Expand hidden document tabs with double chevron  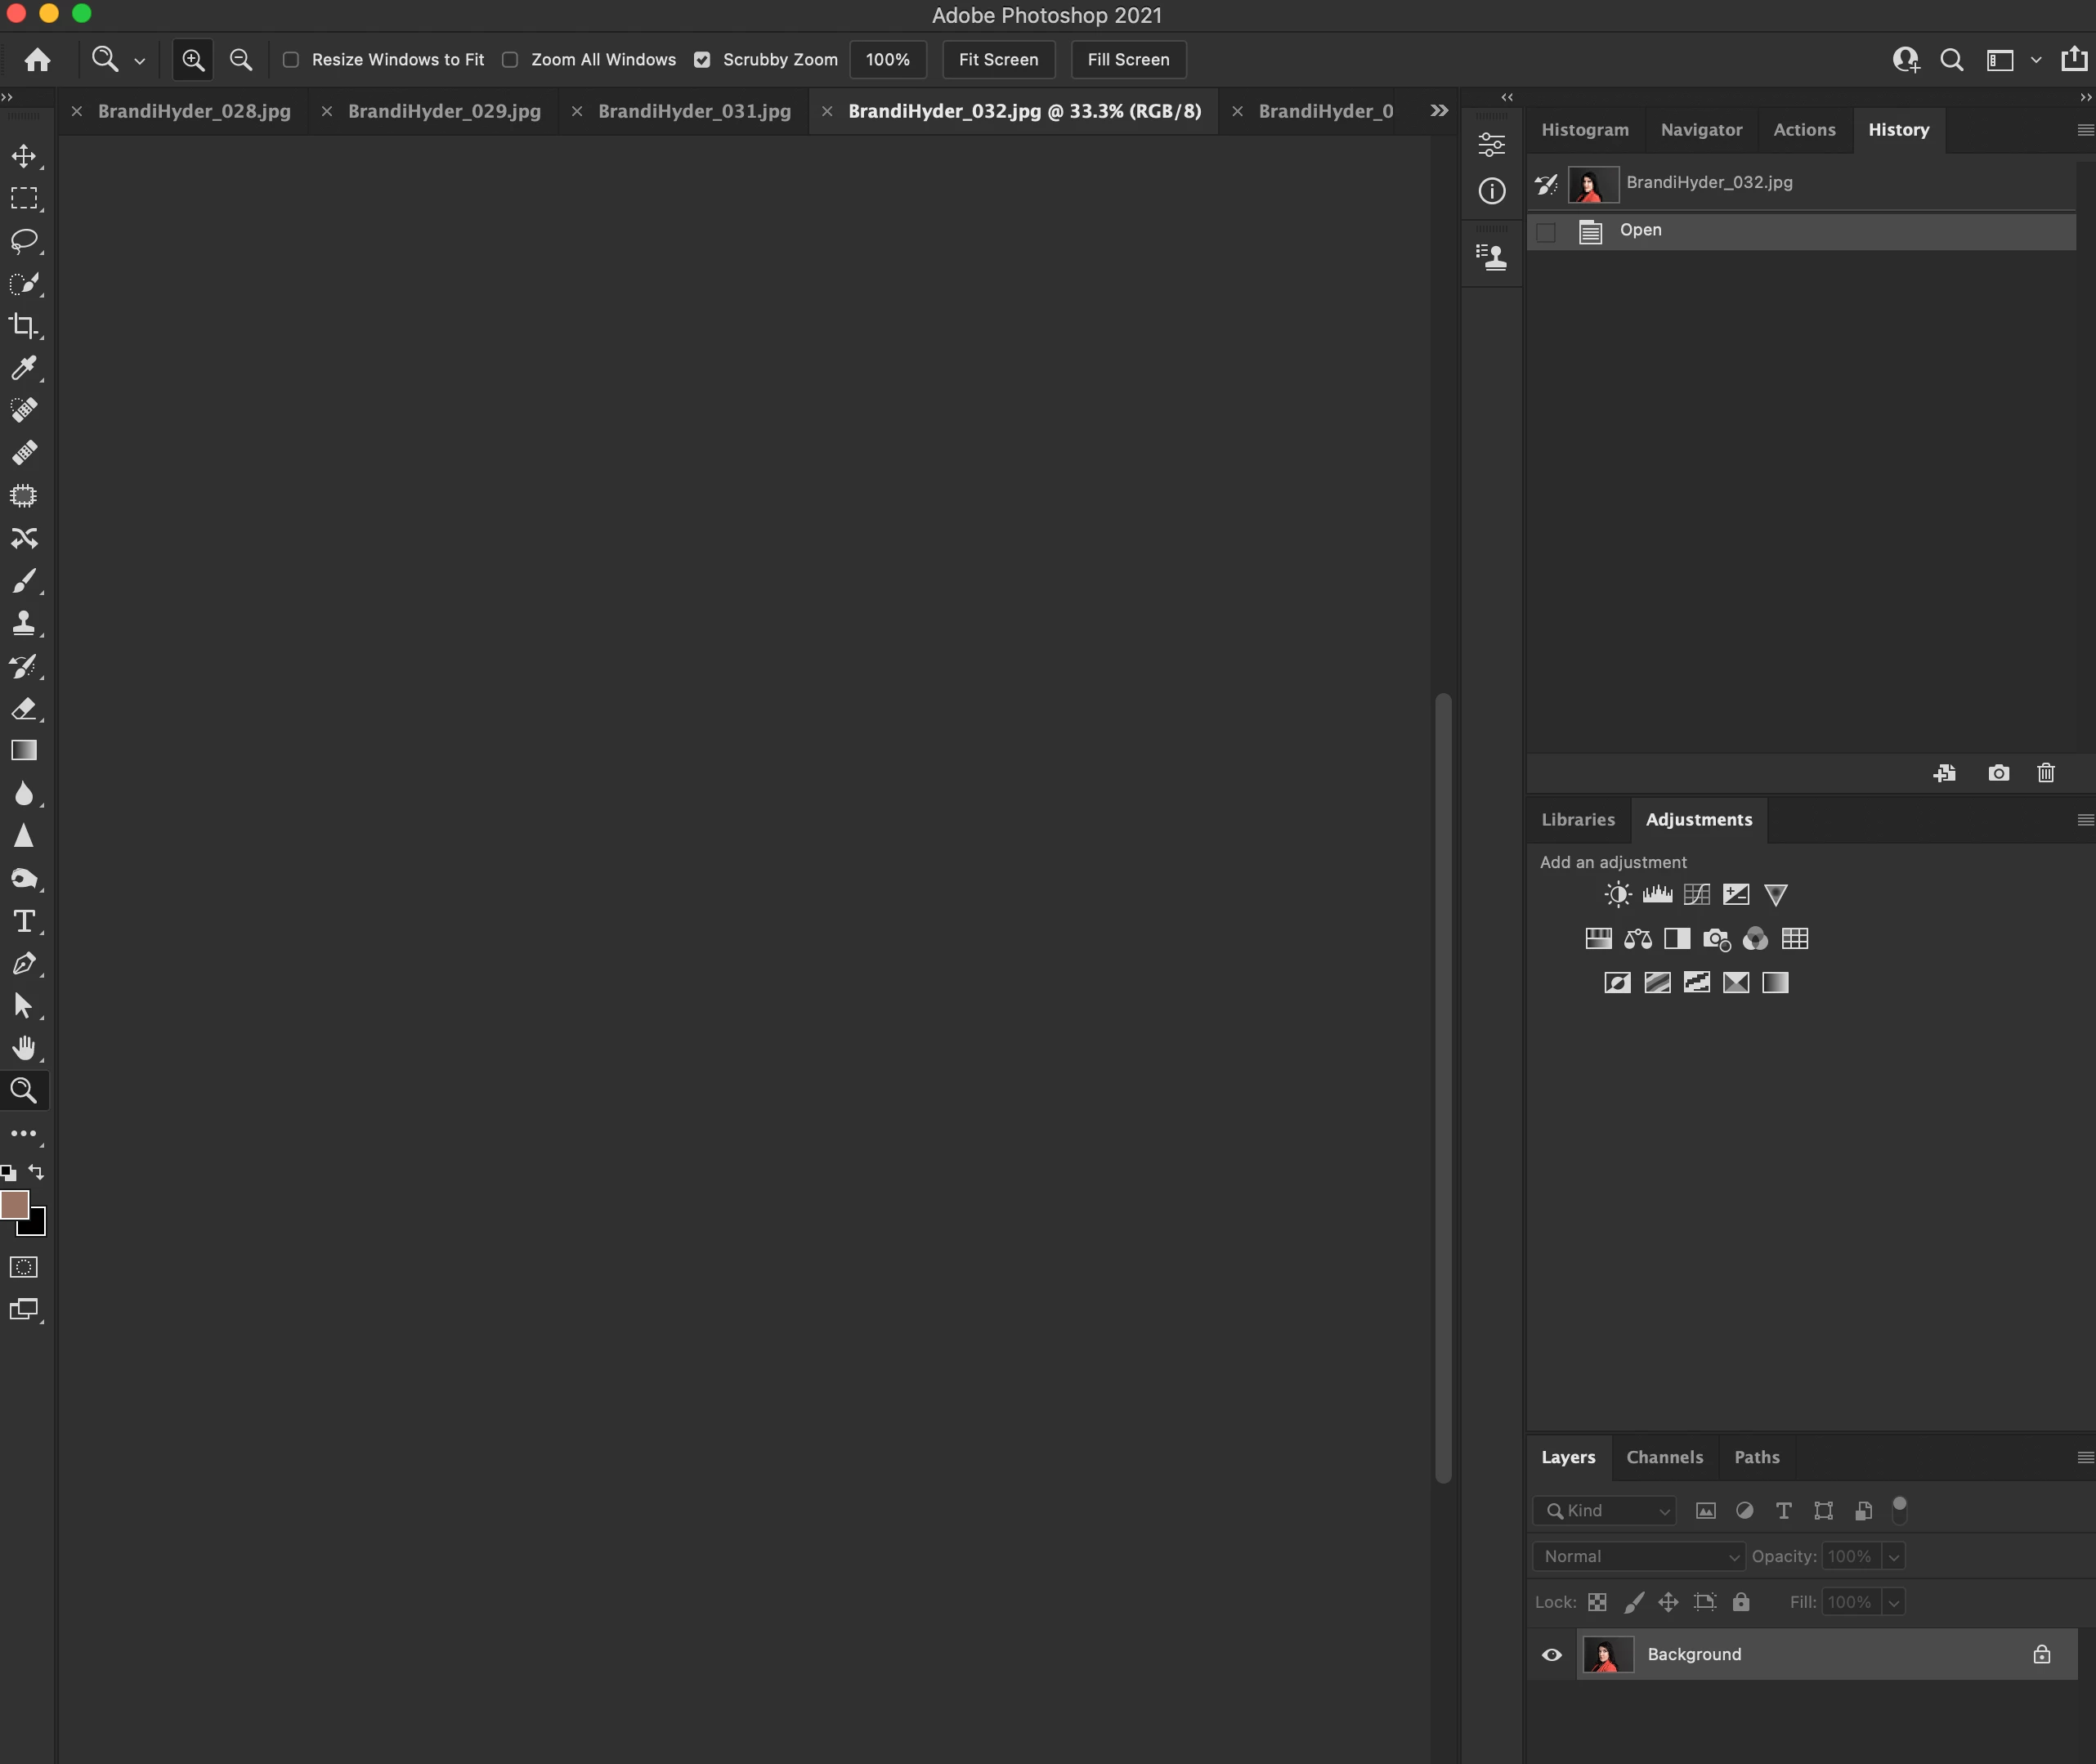(1439, 111)
